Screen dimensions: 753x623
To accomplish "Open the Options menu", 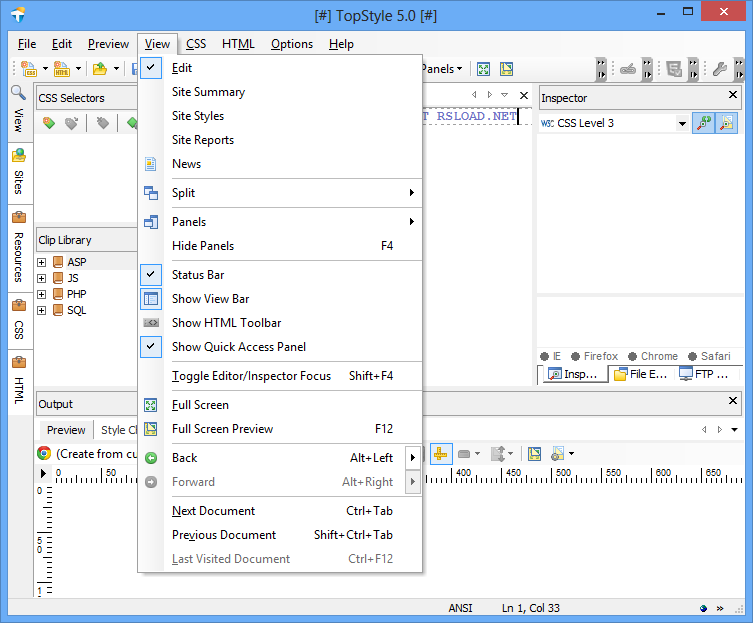I will pos(291,44).
